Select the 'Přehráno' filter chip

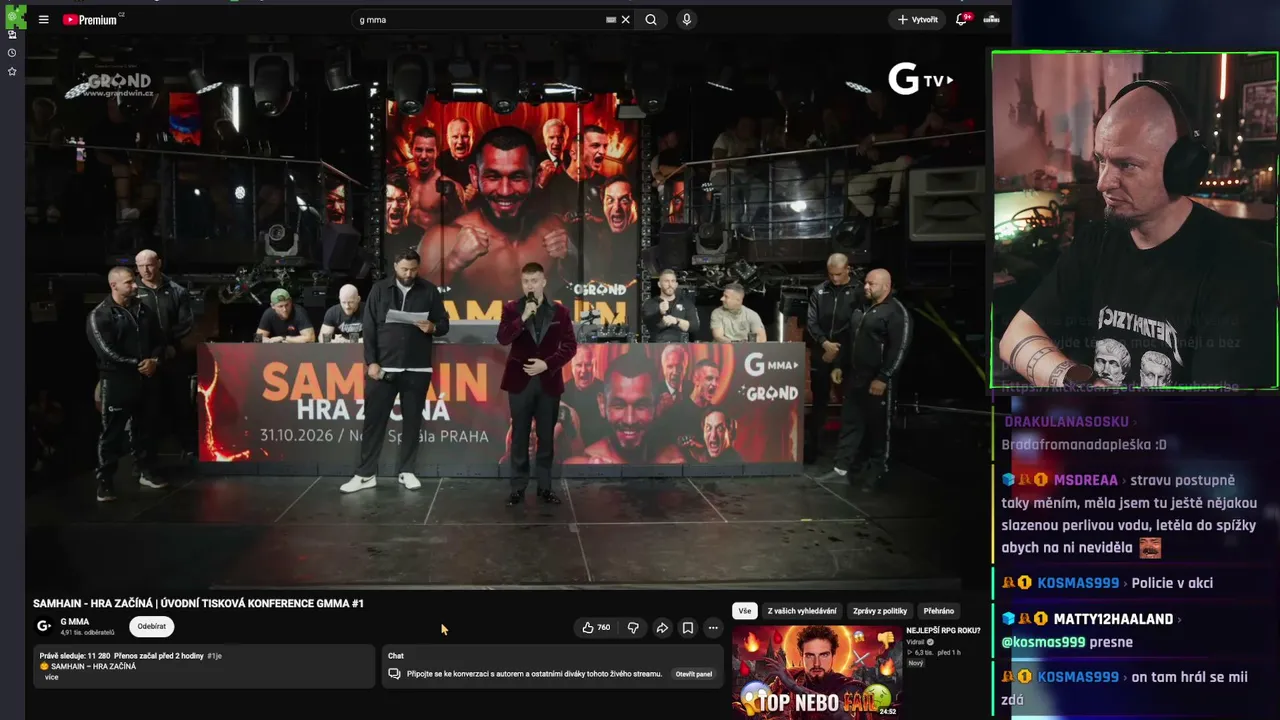tap(939, 611)
